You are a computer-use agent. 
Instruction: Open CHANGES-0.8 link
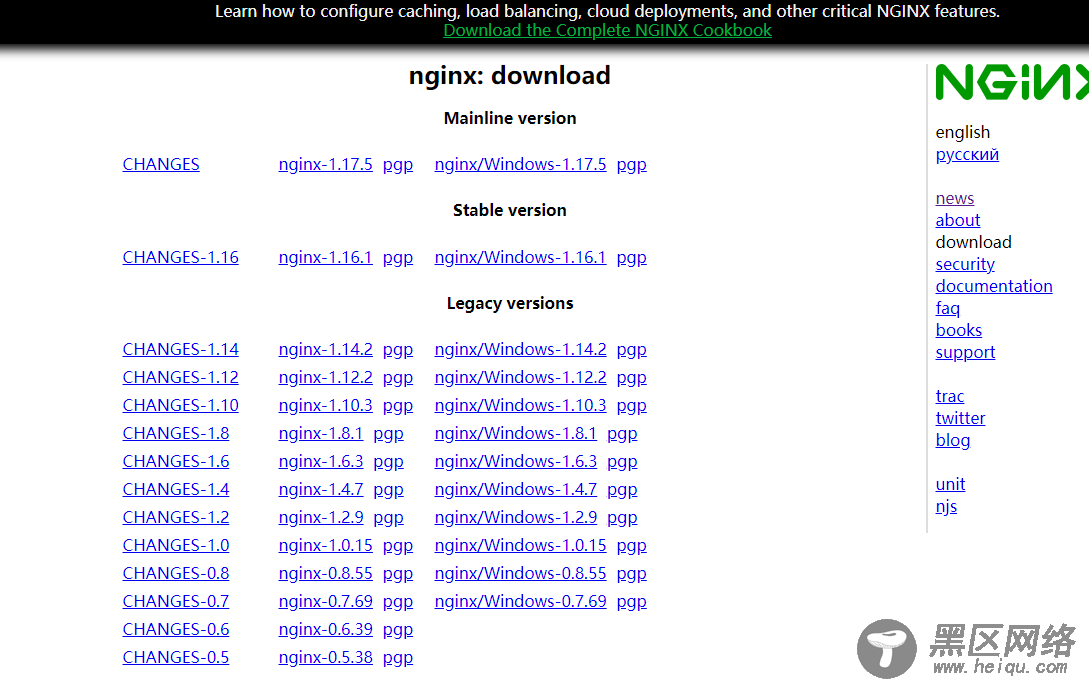coord(176,574)
